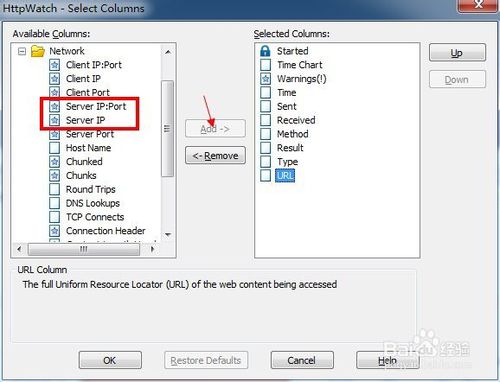Viewport: 500px width, 382px height.
Task: Select Result in selected columns
Action: (x=290, y=148)
